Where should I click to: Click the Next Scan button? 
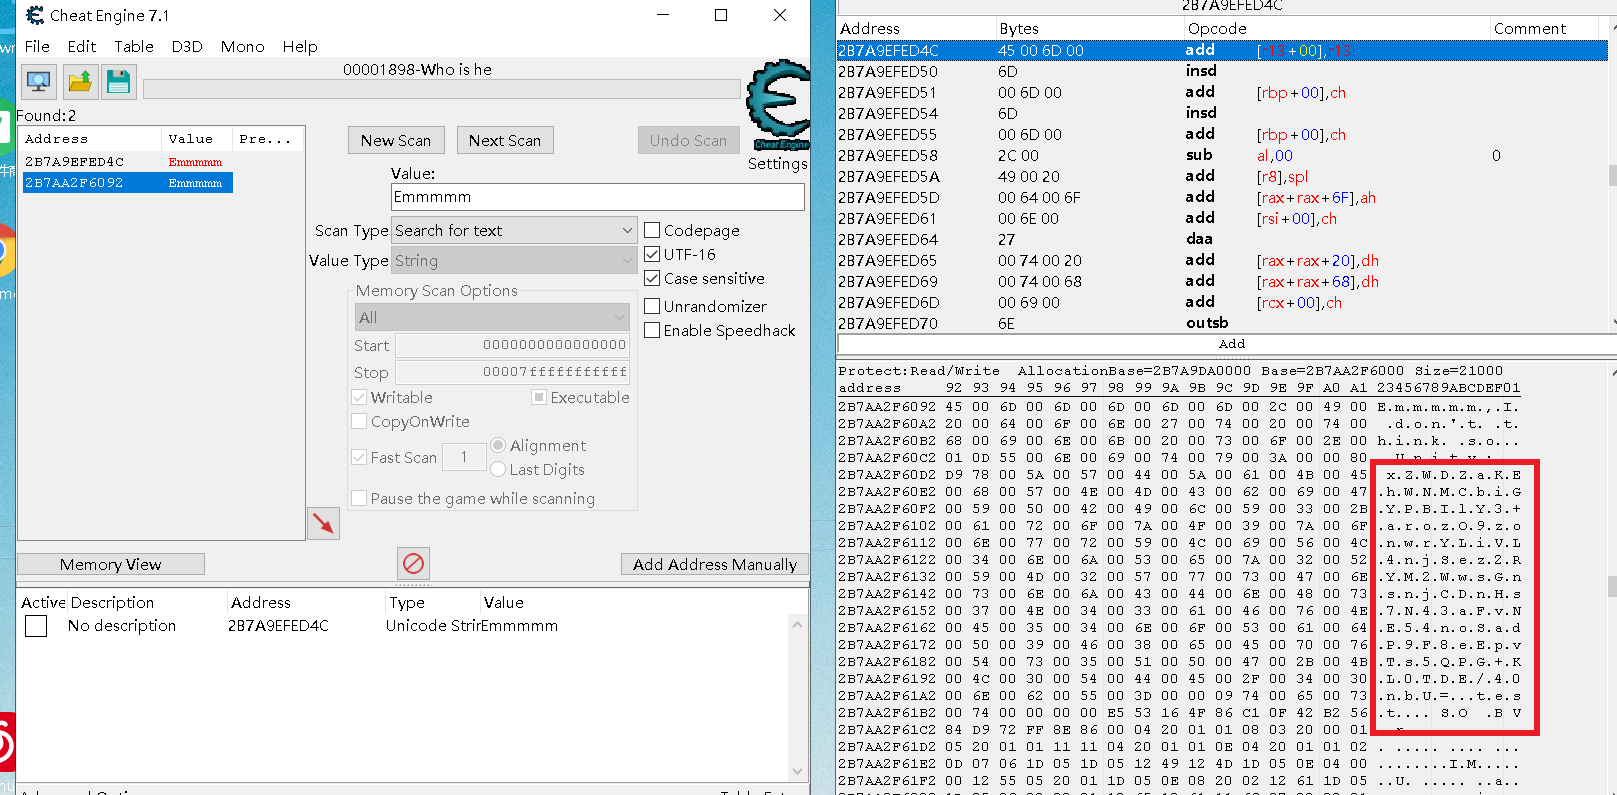coord(505,140)
